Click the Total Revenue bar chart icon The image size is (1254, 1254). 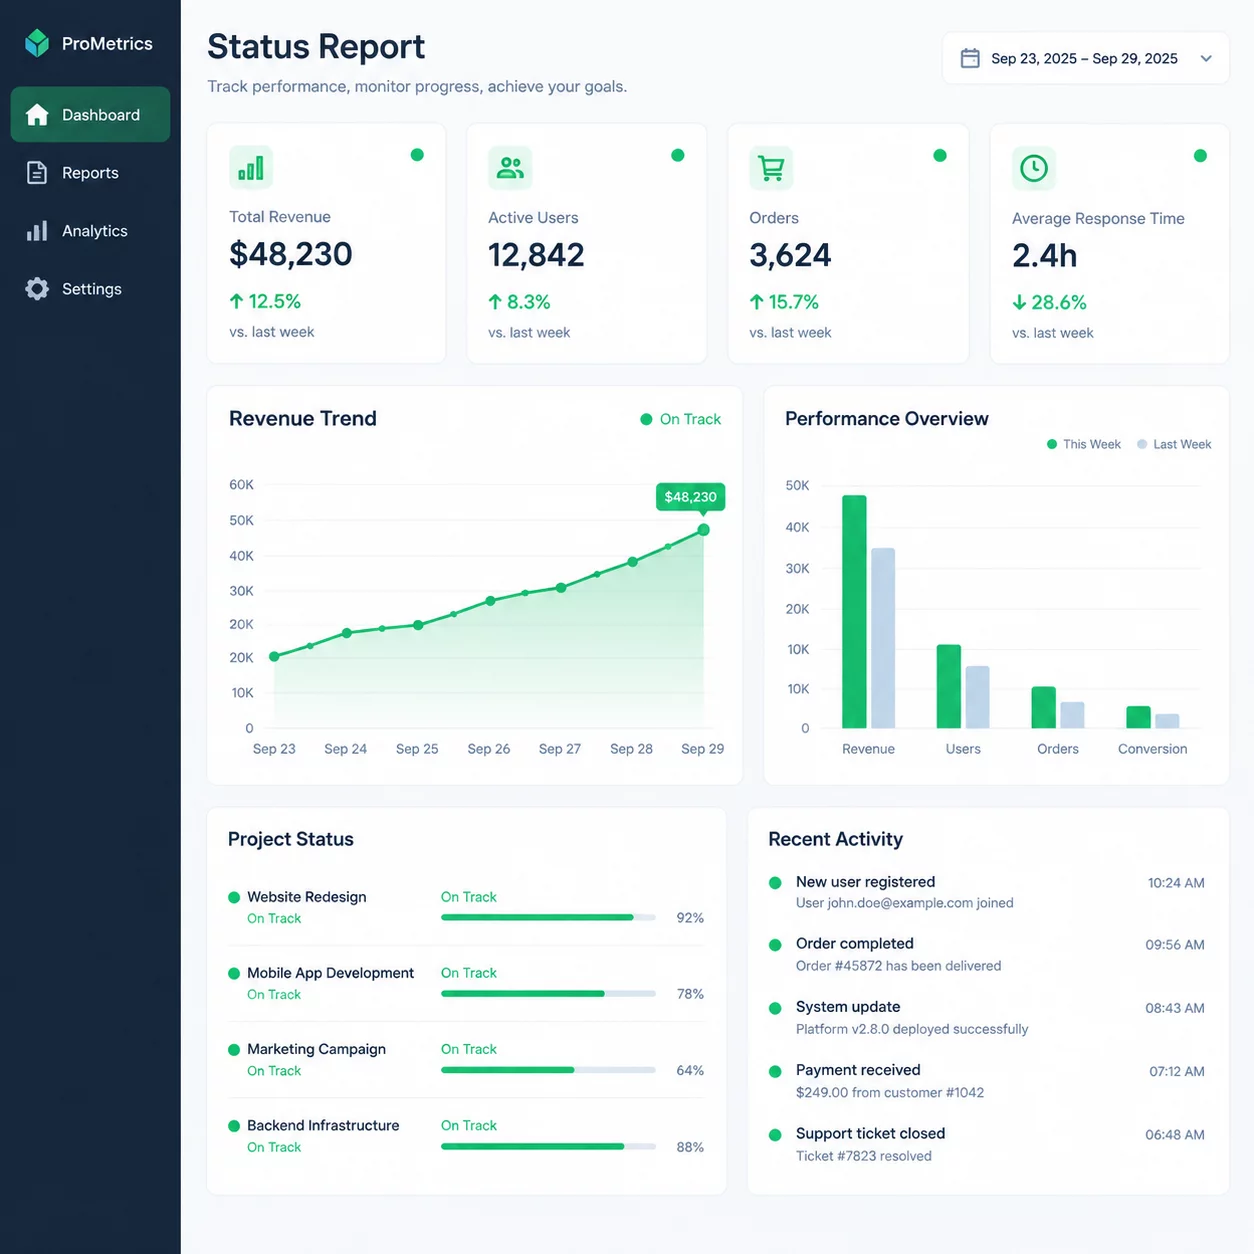[x=251, y=167]
